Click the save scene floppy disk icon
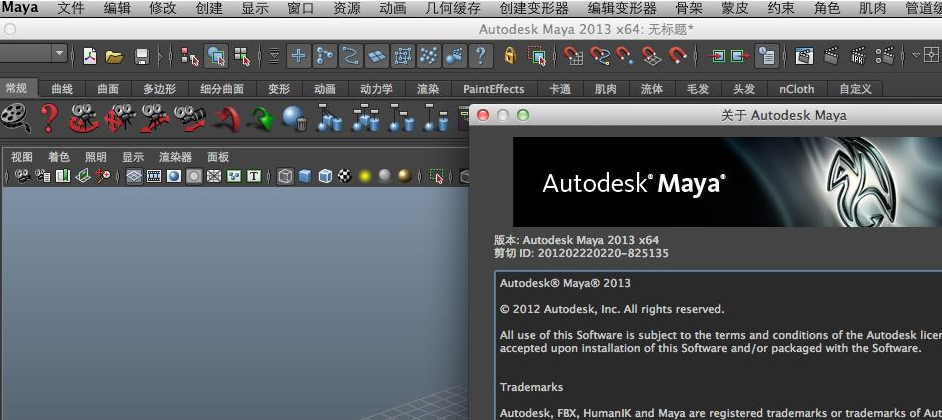The width and height of the screenshot is (942, 420). pyautogui.click(x=142, y=56)
